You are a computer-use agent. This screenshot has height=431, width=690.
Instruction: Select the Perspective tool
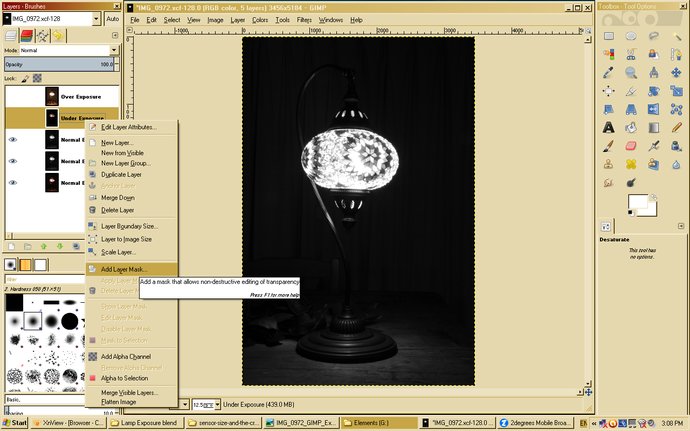(x=631, y=109)
